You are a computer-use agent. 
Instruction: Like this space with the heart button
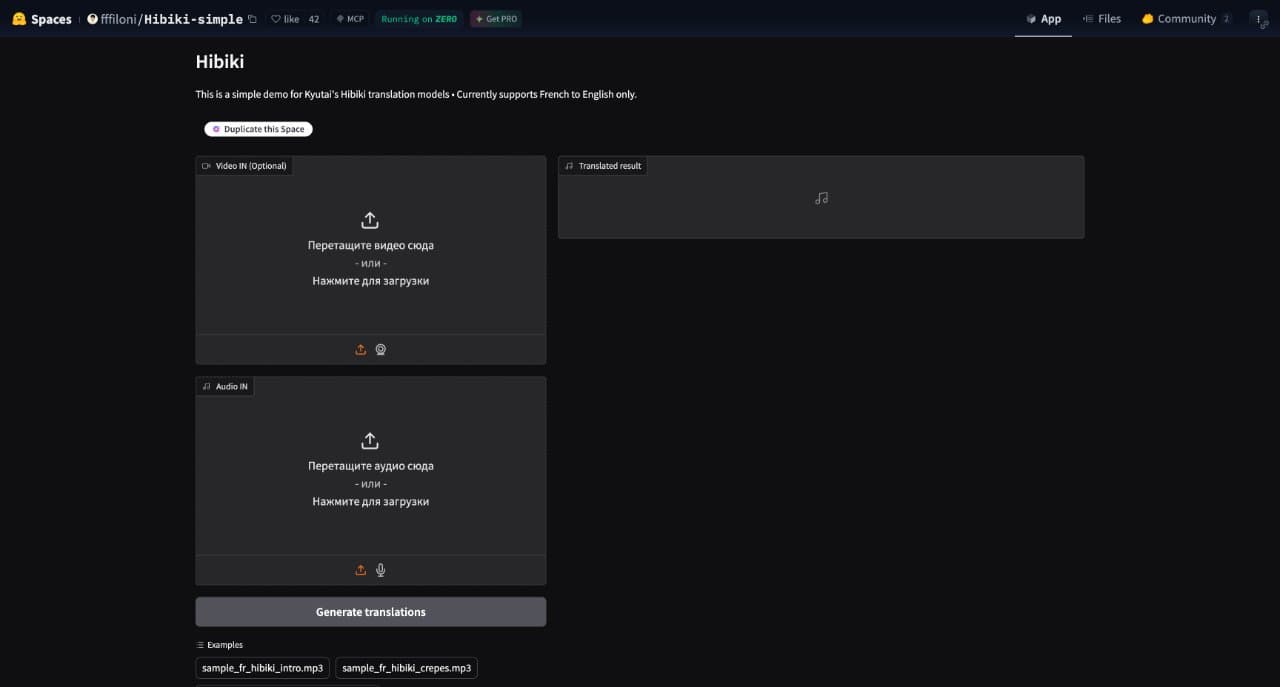285,19
